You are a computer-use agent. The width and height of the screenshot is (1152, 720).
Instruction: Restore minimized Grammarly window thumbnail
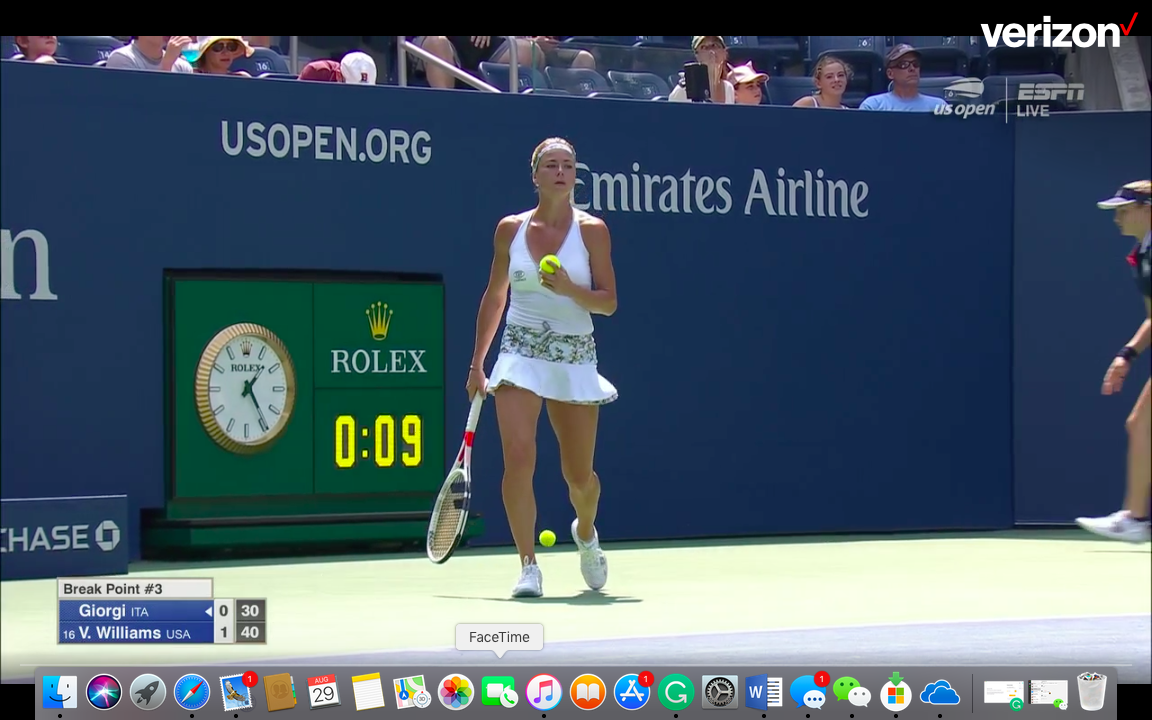tap(1004, 692)
